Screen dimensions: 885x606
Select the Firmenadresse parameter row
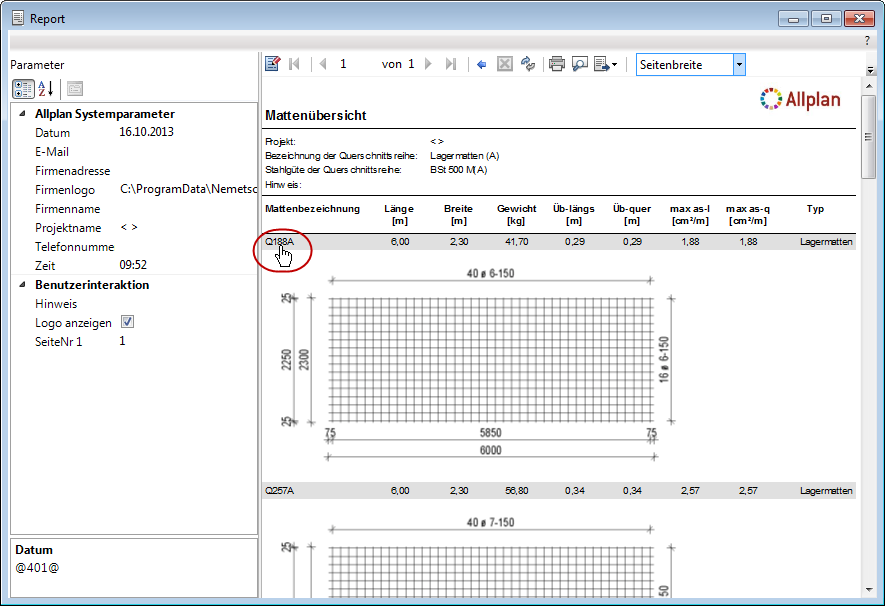coord(134,171)
